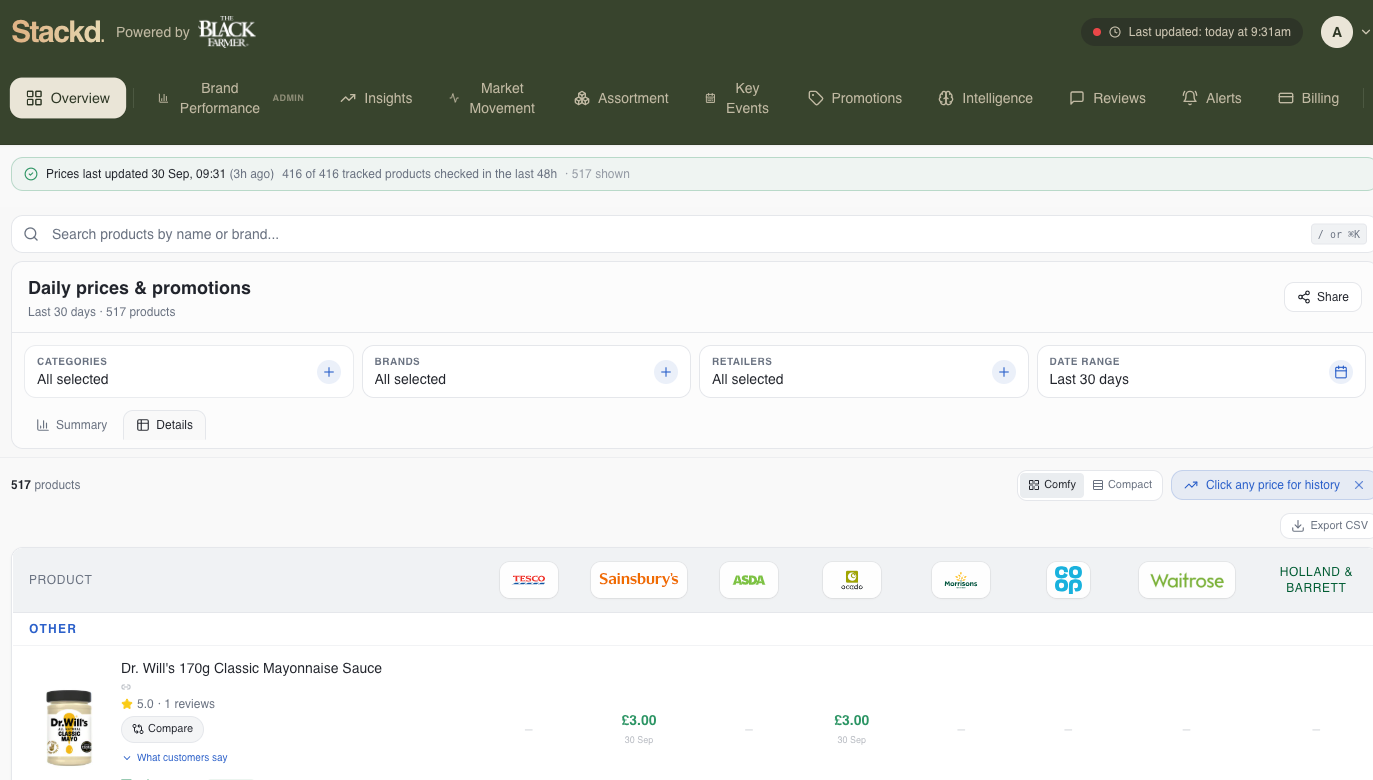
Task: Share the daily prices report
Action: [x=1322, y=297]
